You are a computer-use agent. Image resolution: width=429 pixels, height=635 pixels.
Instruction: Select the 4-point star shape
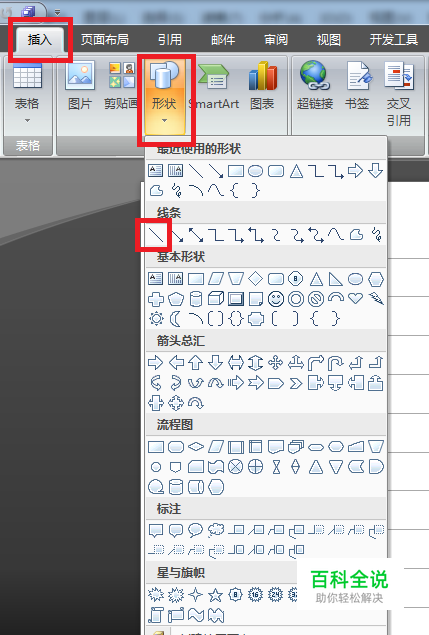tap(196, 595)
